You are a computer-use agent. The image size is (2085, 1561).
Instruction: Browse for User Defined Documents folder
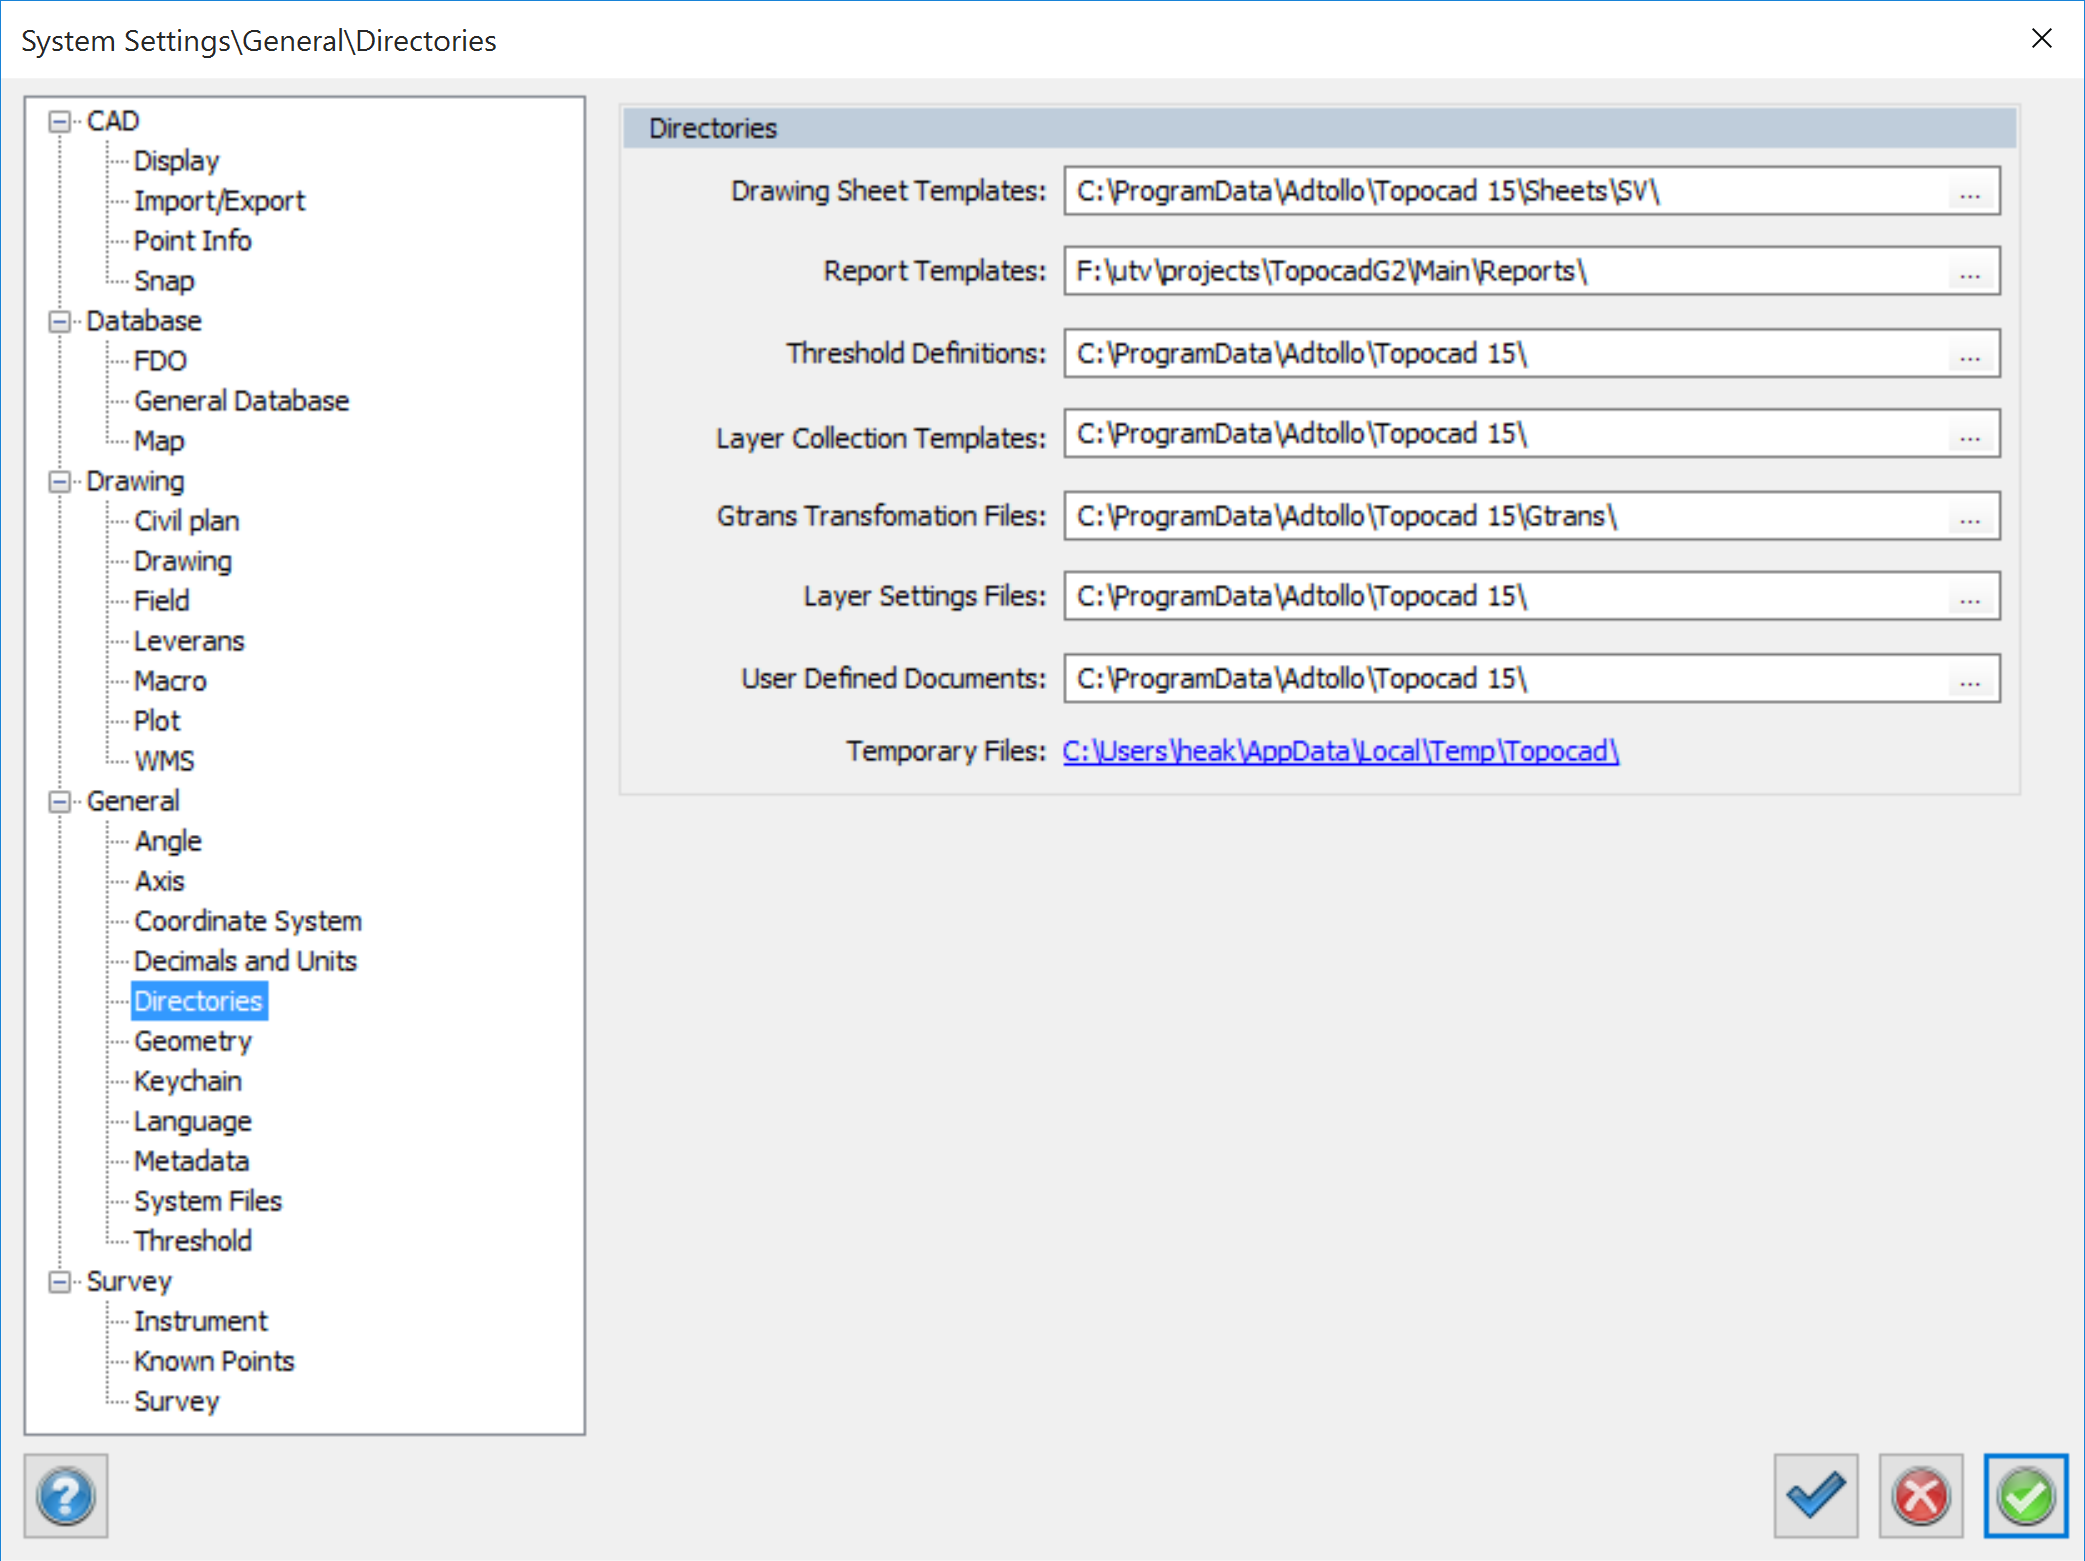1970,680
